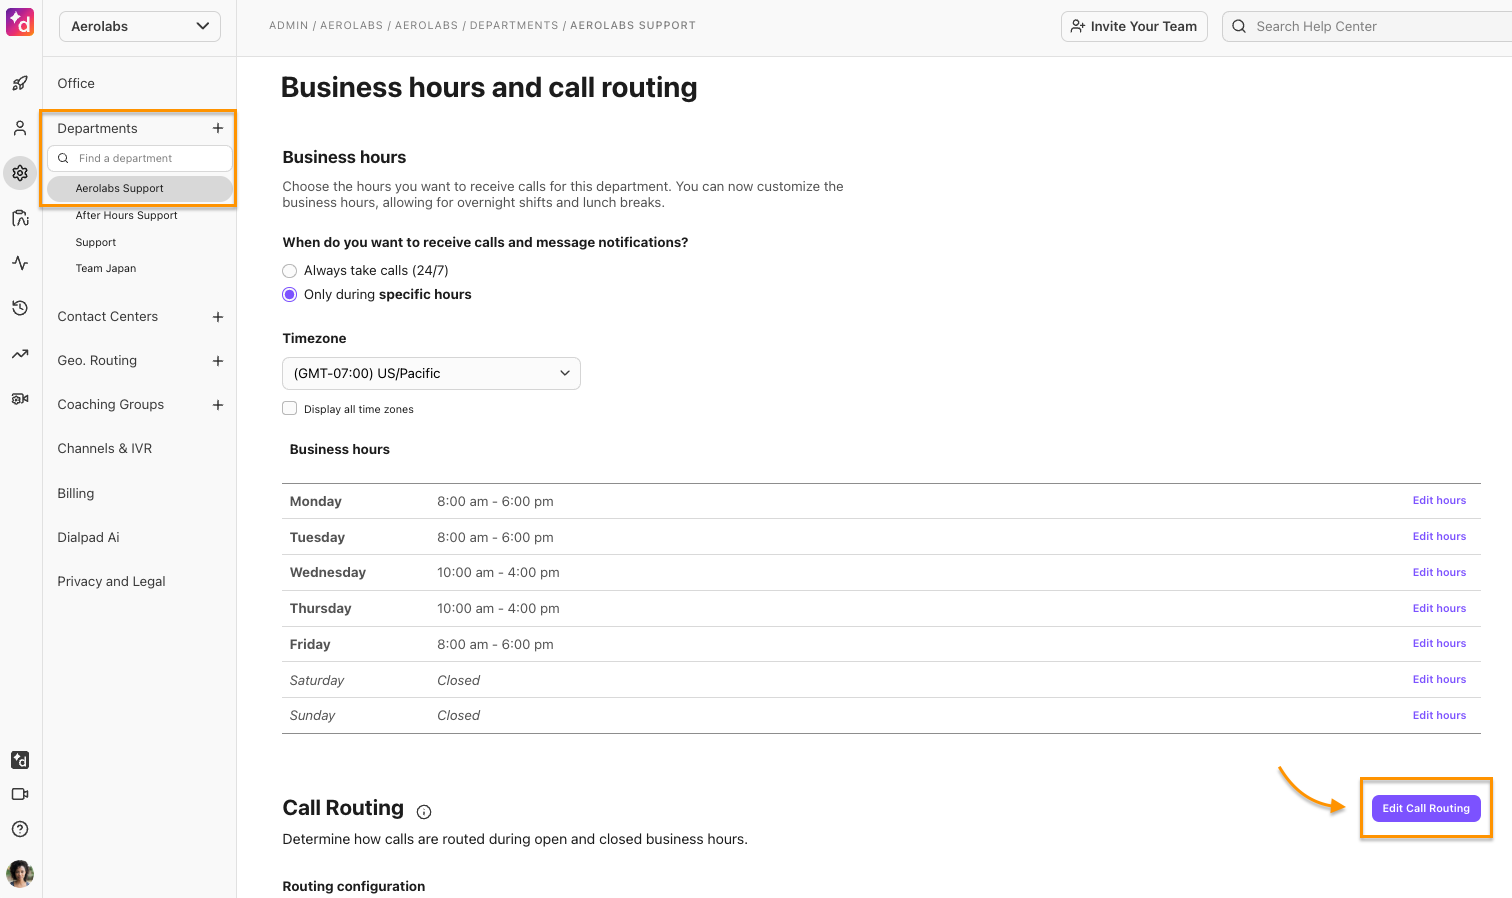Viewport: 1512px width, 898px height.
Task: Edit hours for Monday
Action: coord(1439,500)
